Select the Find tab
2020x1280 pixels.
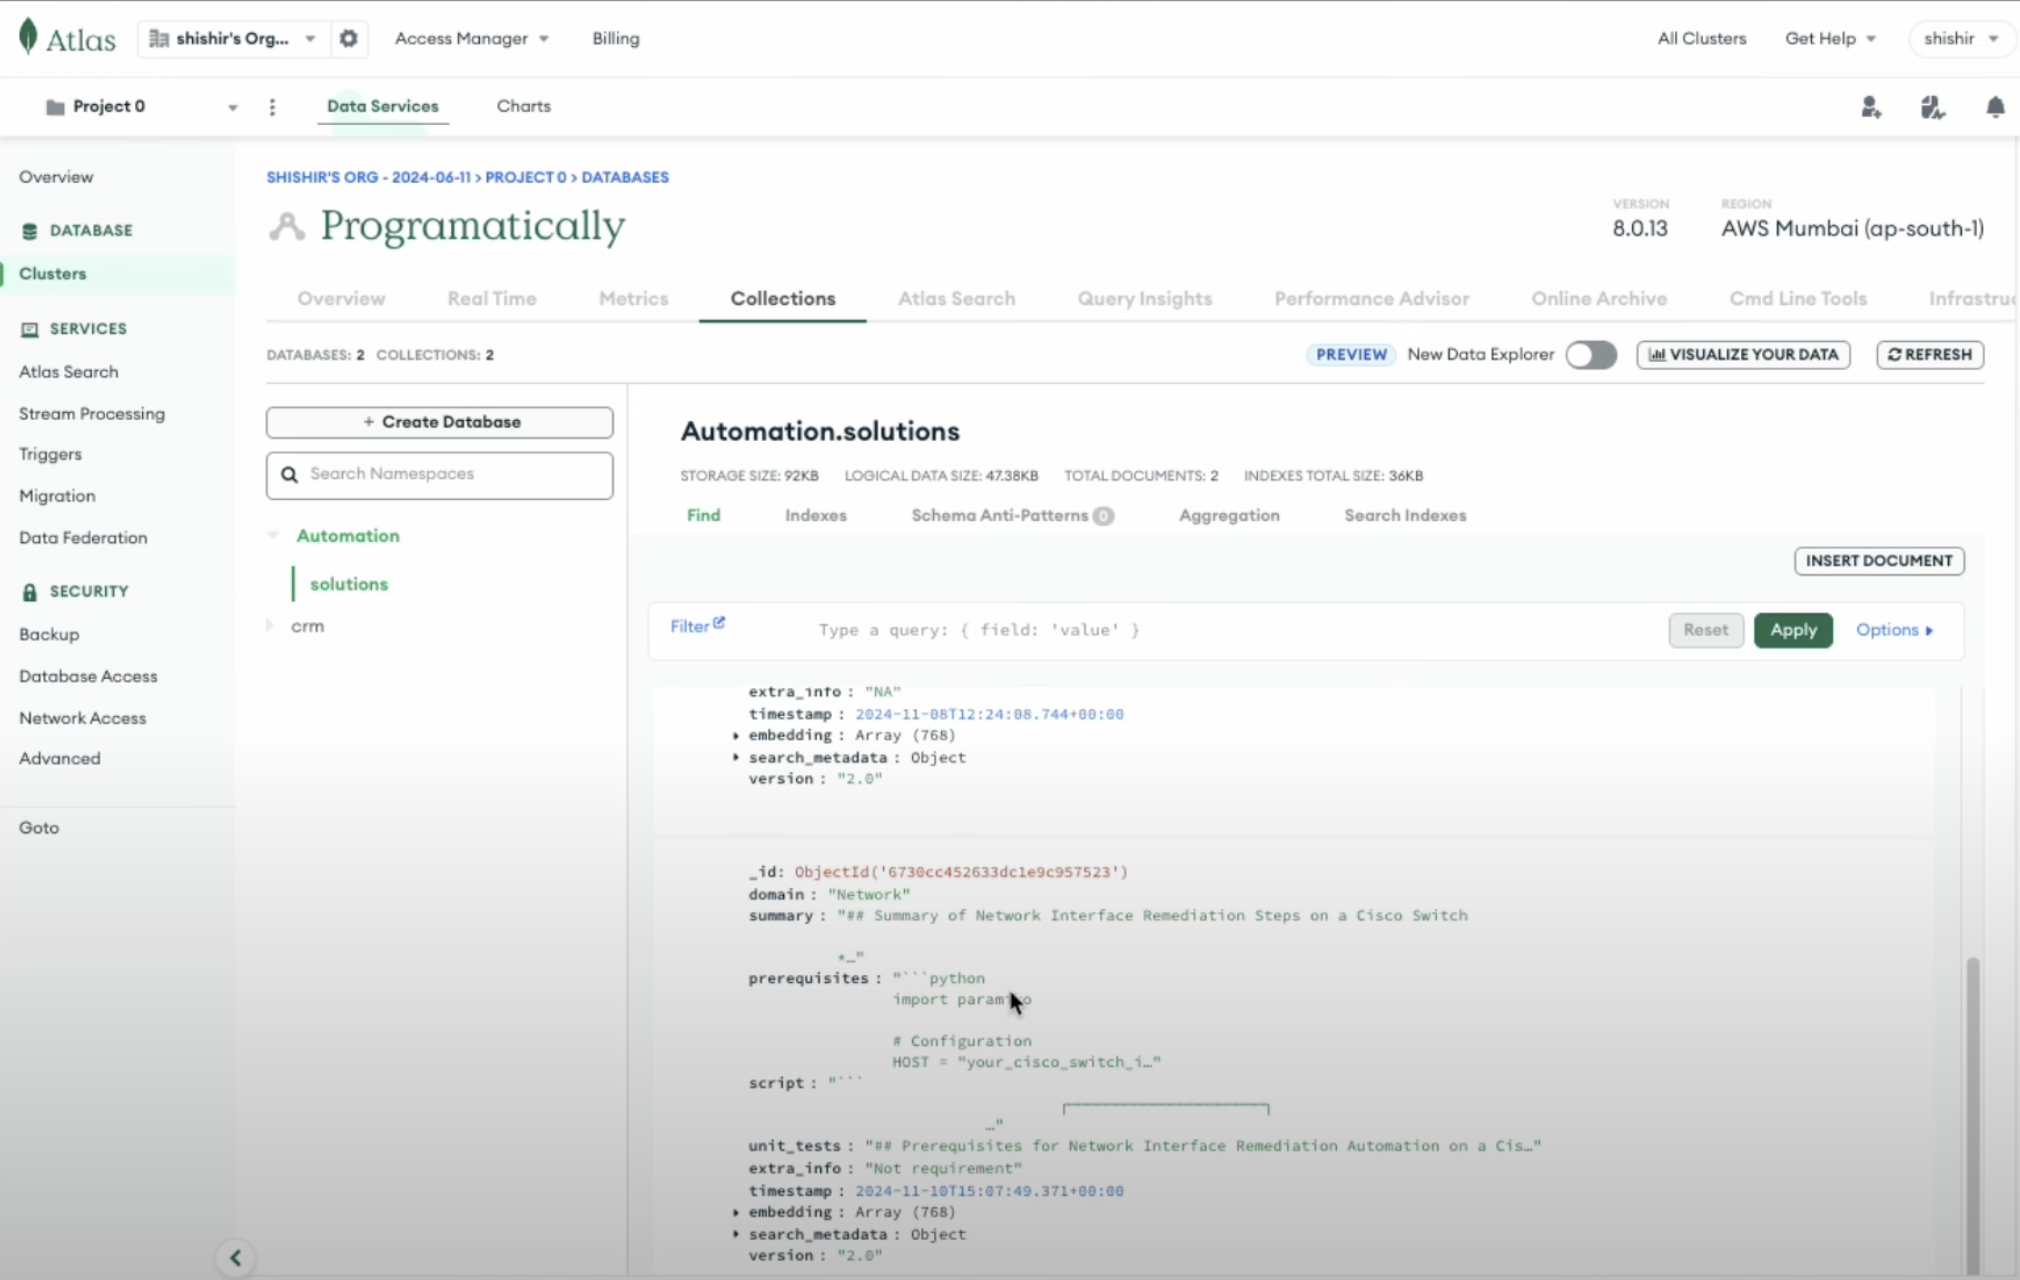(703, 516)
